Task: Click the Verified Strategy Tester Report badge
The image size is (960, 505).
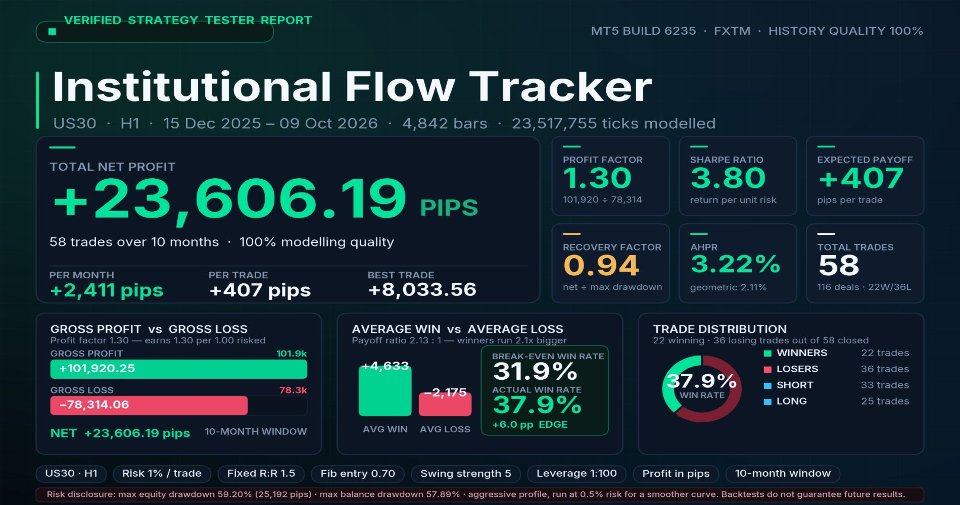Action: [x=154, y=31]
